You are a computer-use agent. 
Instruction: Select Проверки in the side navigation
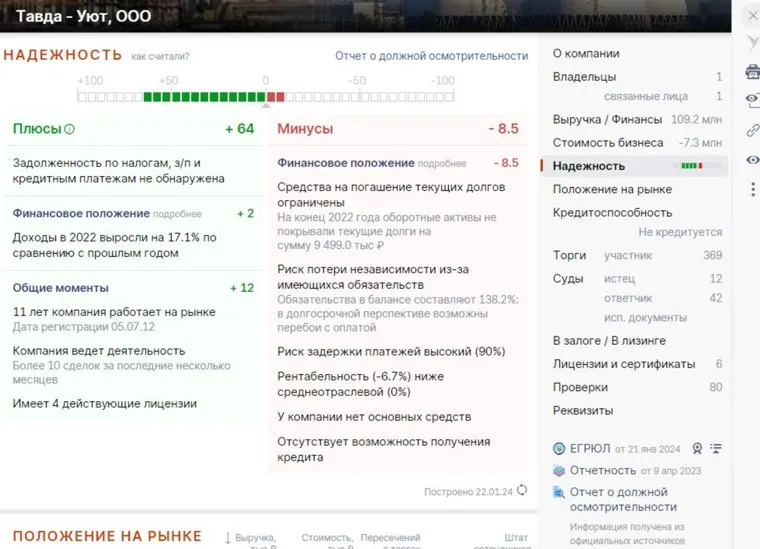coord(580,387)
